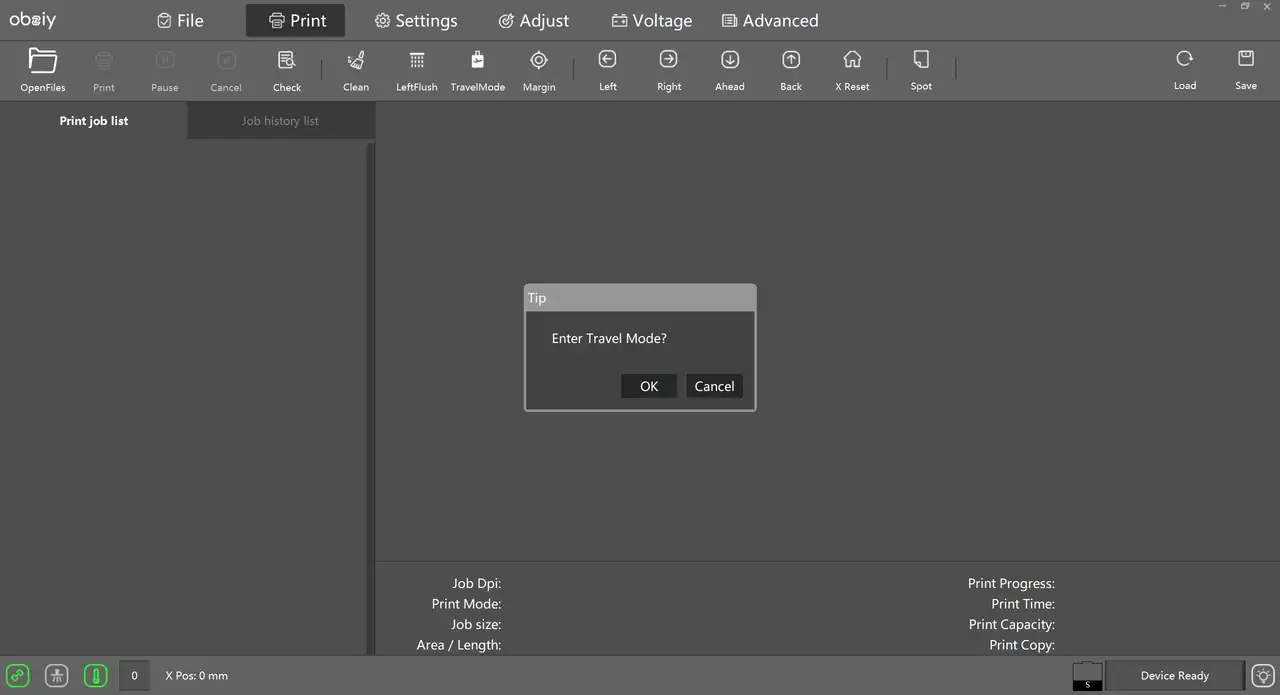Click the Back arrow icon
The height and width of the screenshot is (695, 1280).
pyautogui.click(x=791, y=60)
